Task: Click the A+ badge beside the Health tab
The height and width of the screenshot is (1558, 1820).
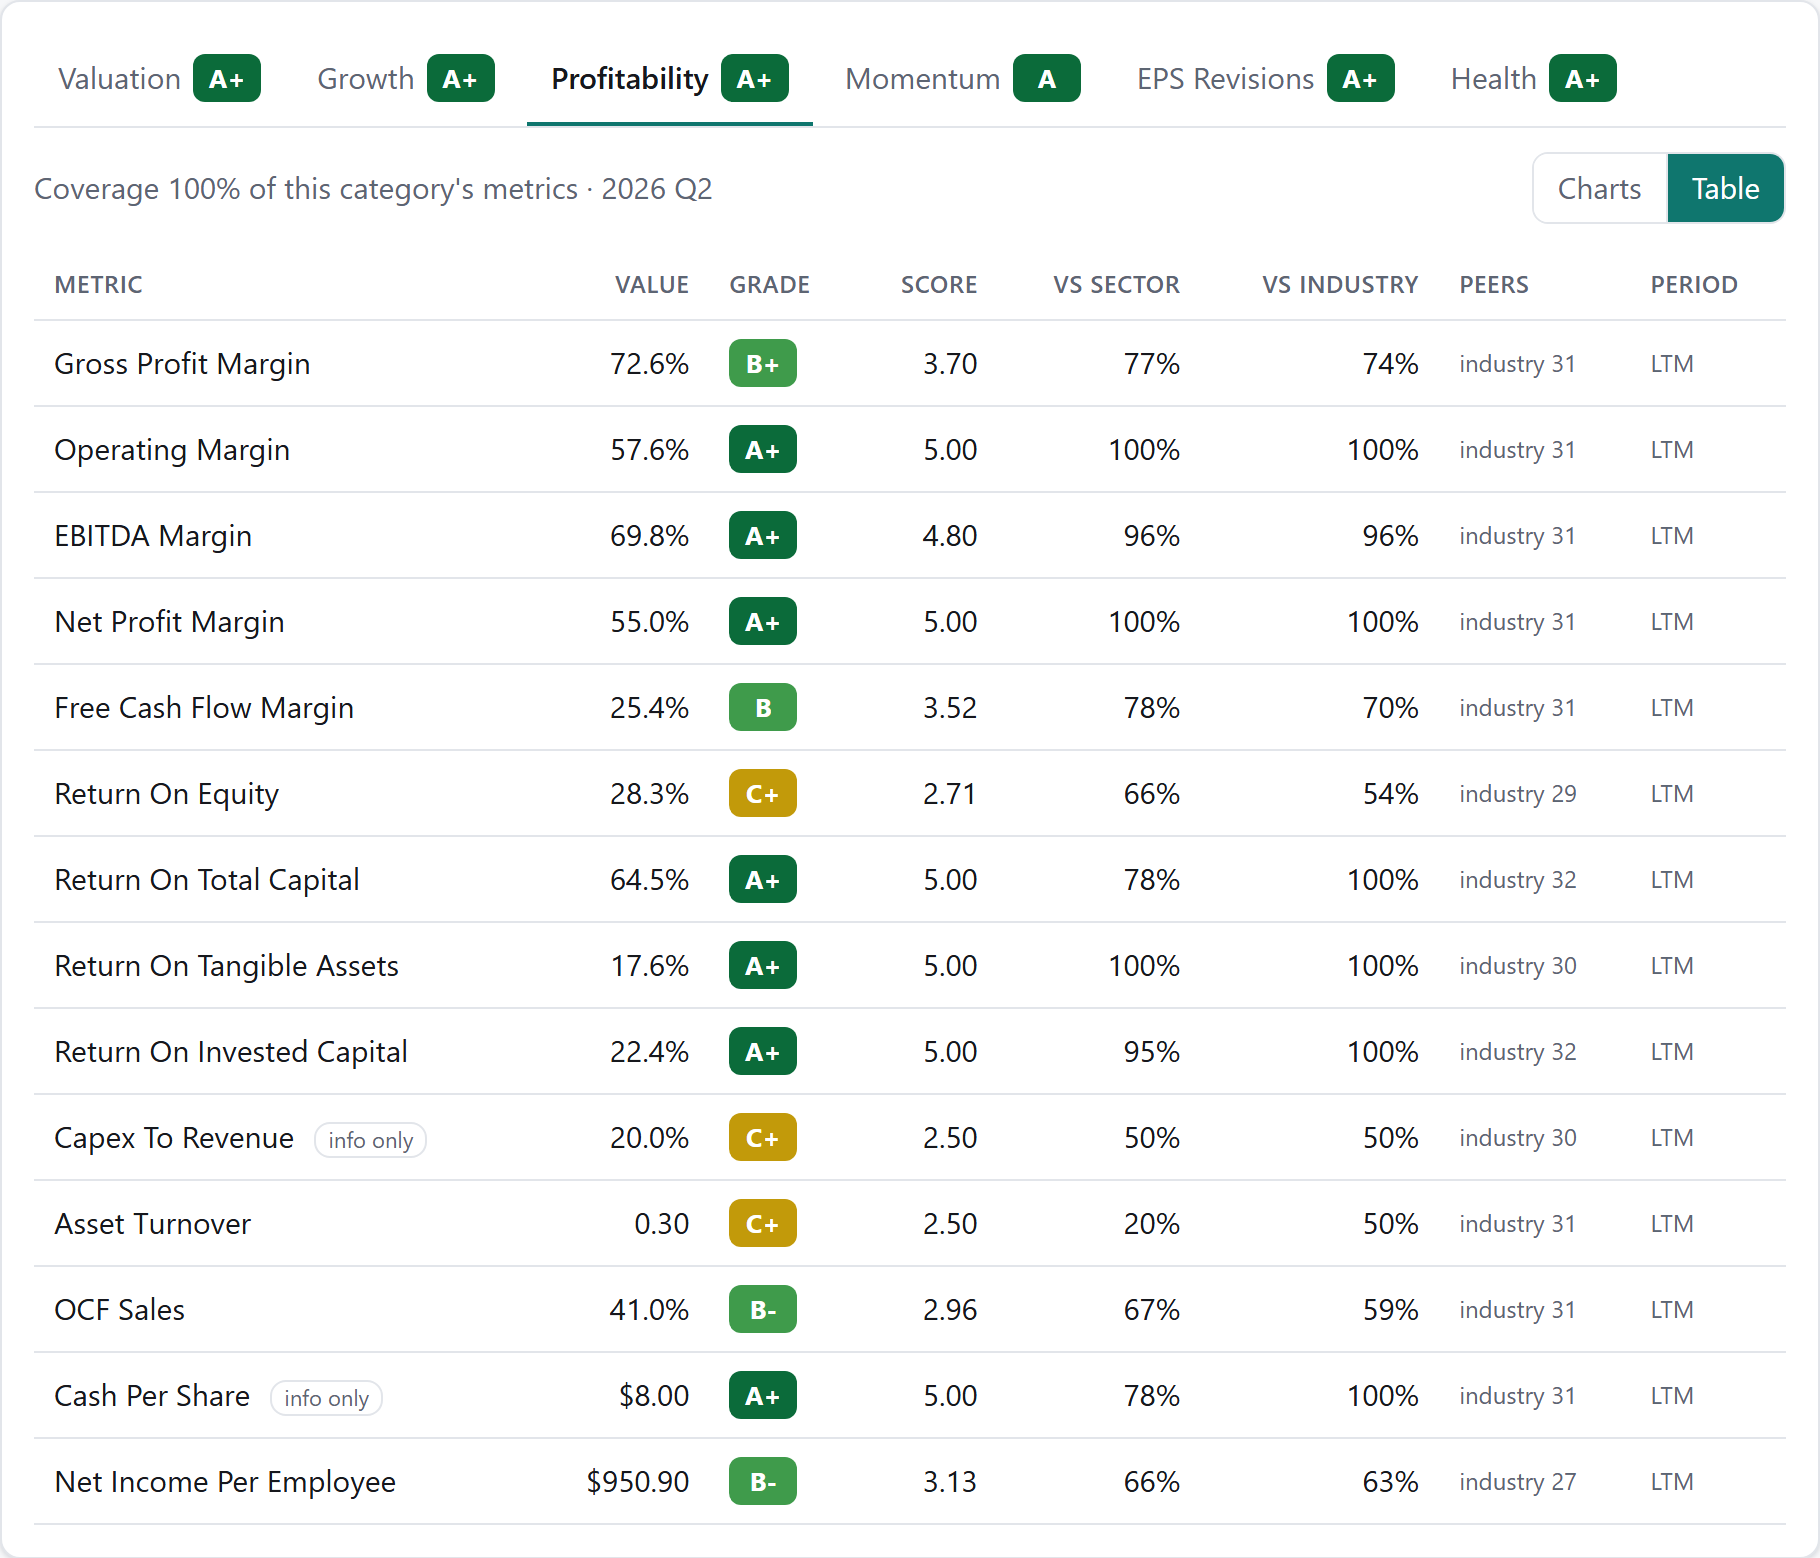Action: tap(1582, 79)
